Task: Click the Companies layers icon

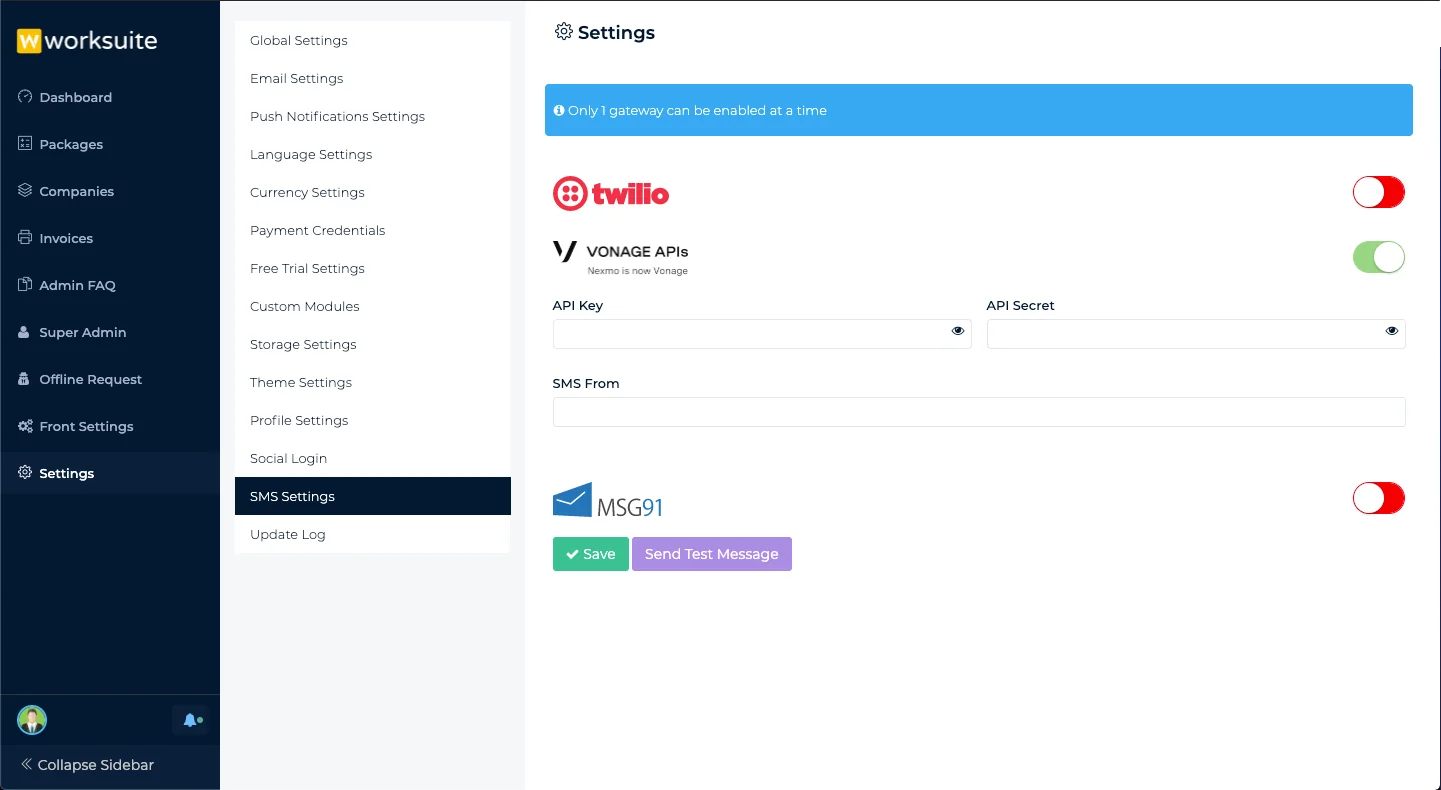Action: click(26, 191)
